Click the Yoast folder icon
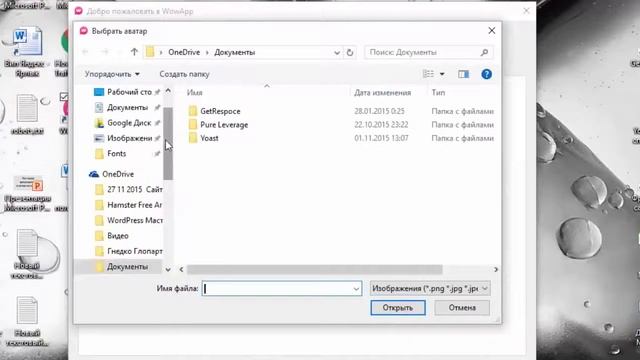The width and height of the screenshot is (640, 360). click(193, 138)
